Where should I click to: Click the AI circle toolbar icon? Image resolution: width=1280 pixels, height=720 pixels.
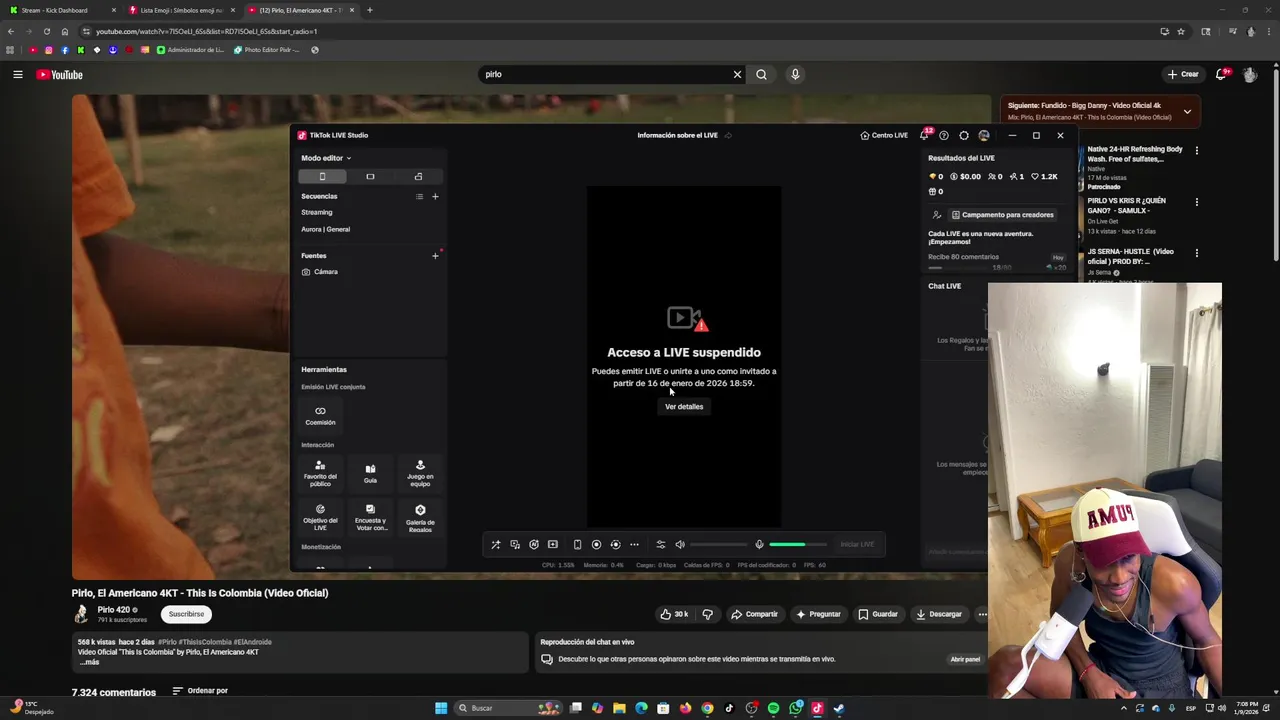534,545
